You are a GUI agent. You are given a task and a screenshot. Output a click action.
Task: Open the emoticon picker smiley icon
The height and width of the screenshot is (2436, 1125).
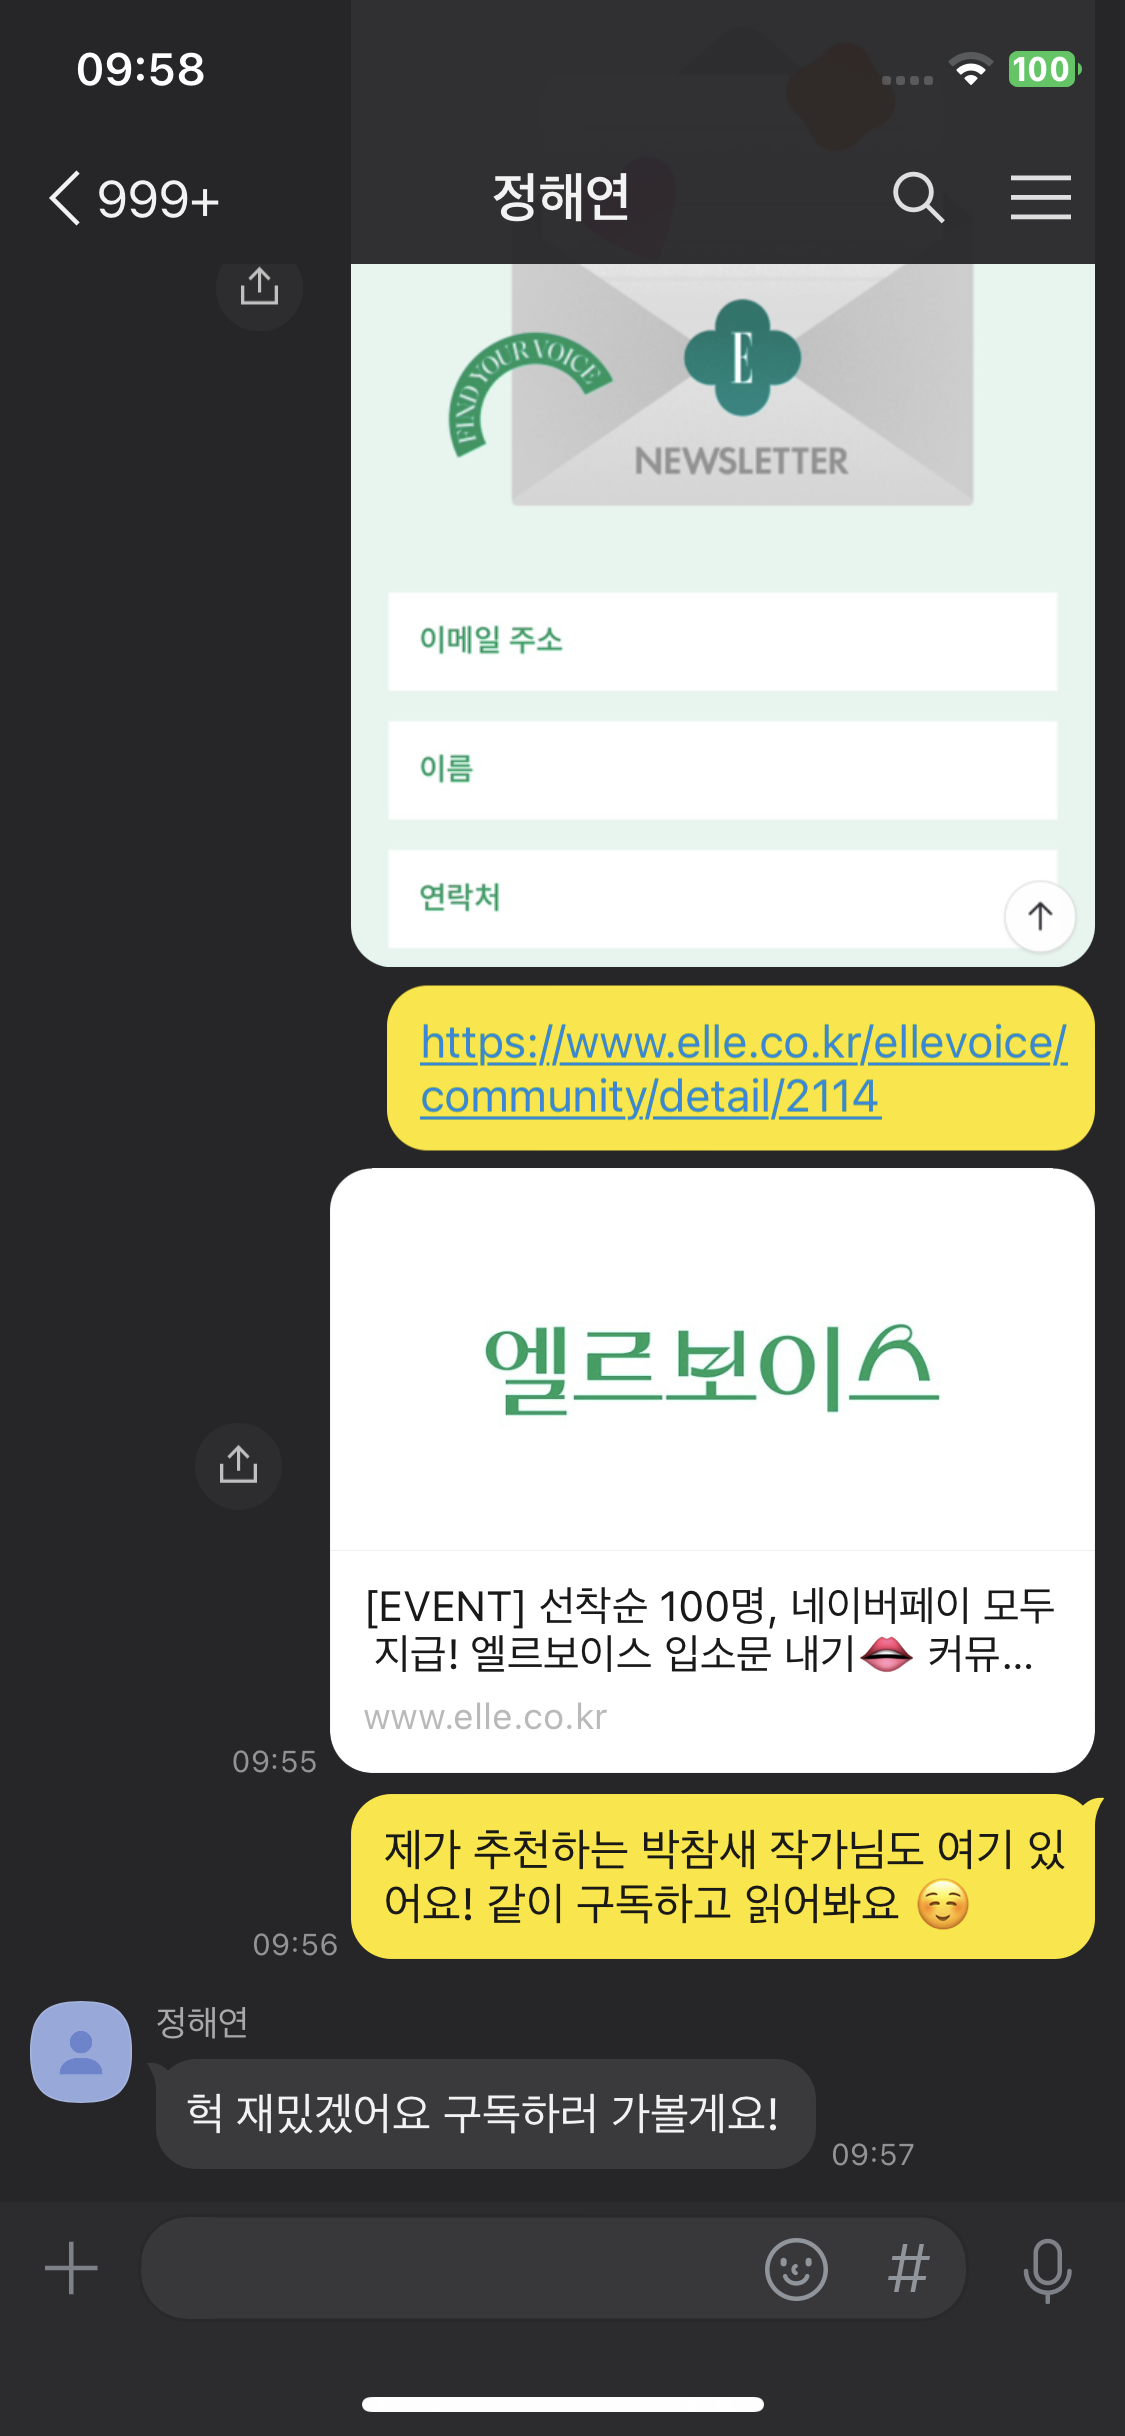pyautogui.click(x=796, y=2268)
